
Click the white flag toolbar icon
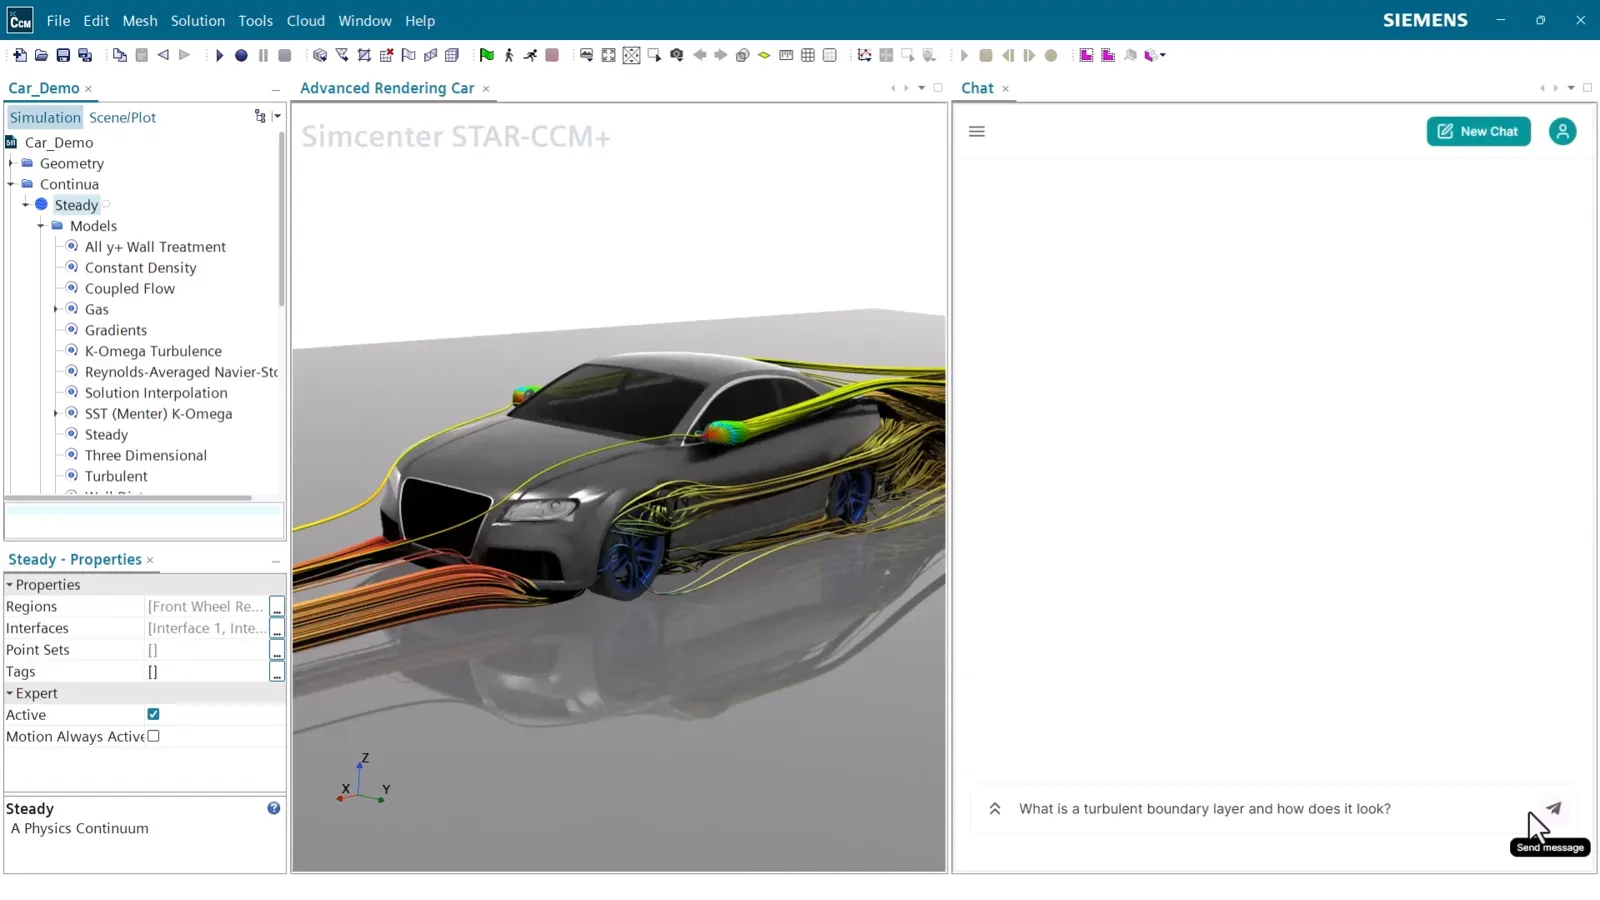click(x=408, y=55)
